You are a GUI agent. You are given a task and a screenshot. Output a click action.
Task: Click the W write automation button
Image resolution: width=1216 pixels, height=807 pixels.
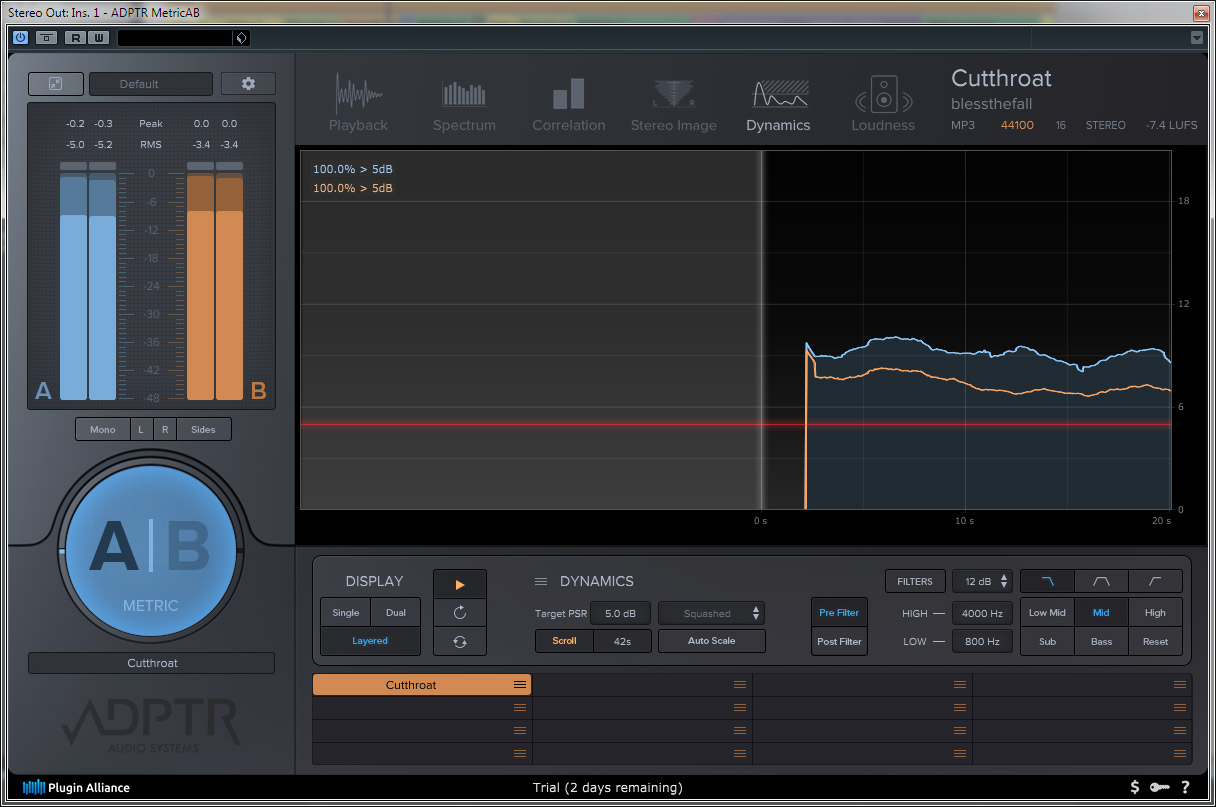click(98, 38)
